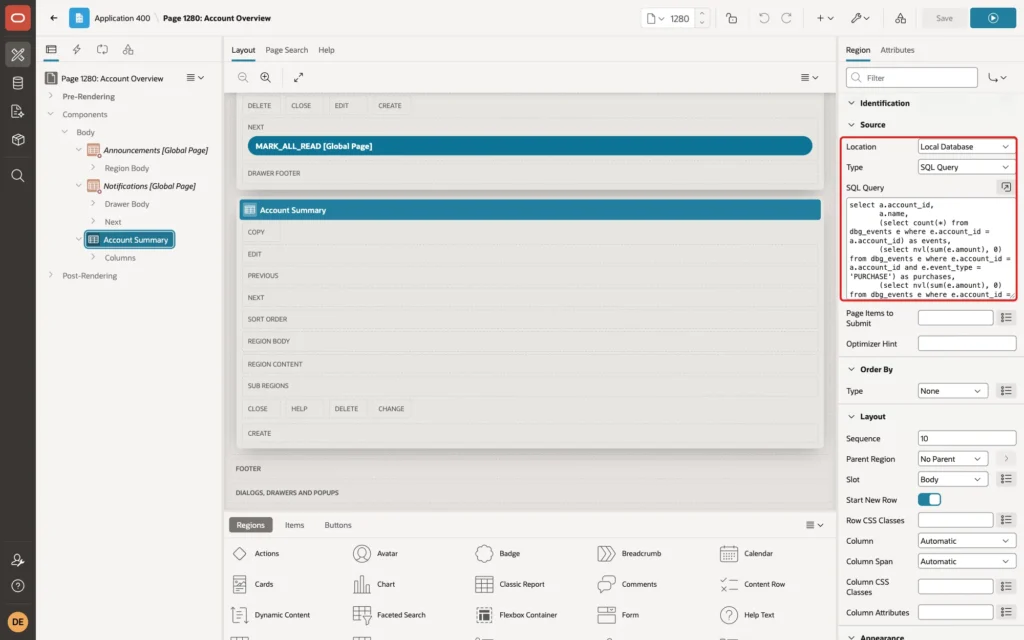The image size is (1024, 640).
Task: Open Page Items to Submit picker icon
Action: pos(1006,317)
